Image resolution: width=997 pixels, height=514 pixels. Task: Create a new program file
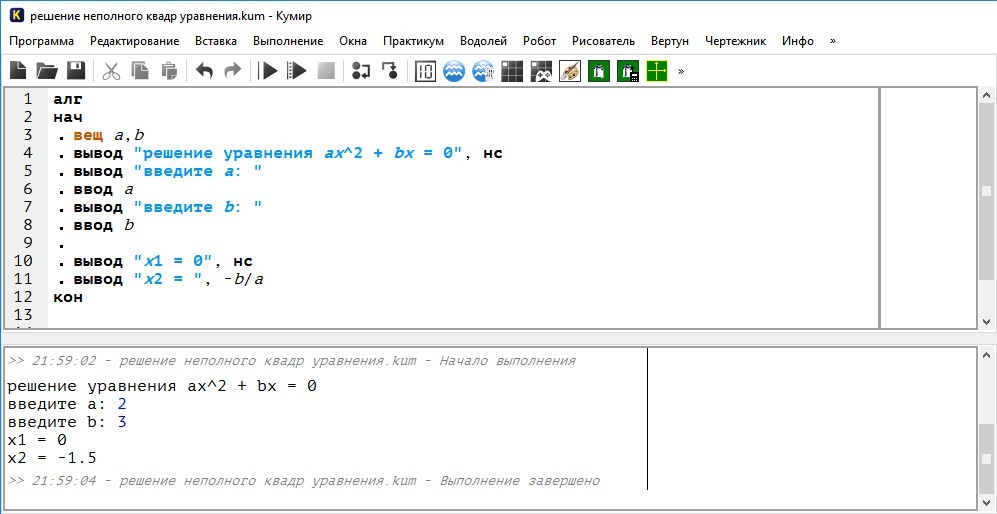[18, 71]
